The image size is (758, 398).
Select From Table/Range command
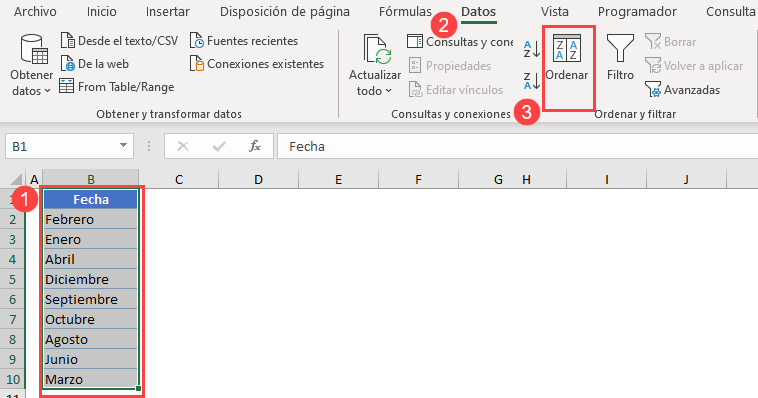117,87
